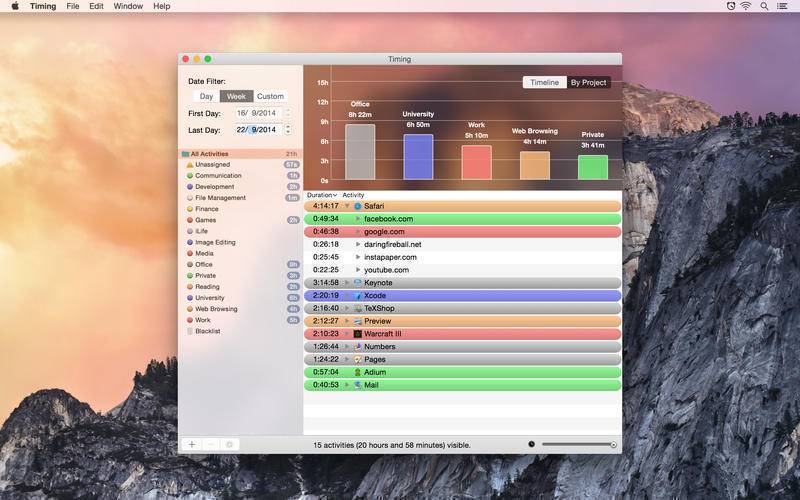Open the gear settings button in sidebar footer
This screenshot has width=800, height=500.
pyautogui.click(x=230, y=444)
